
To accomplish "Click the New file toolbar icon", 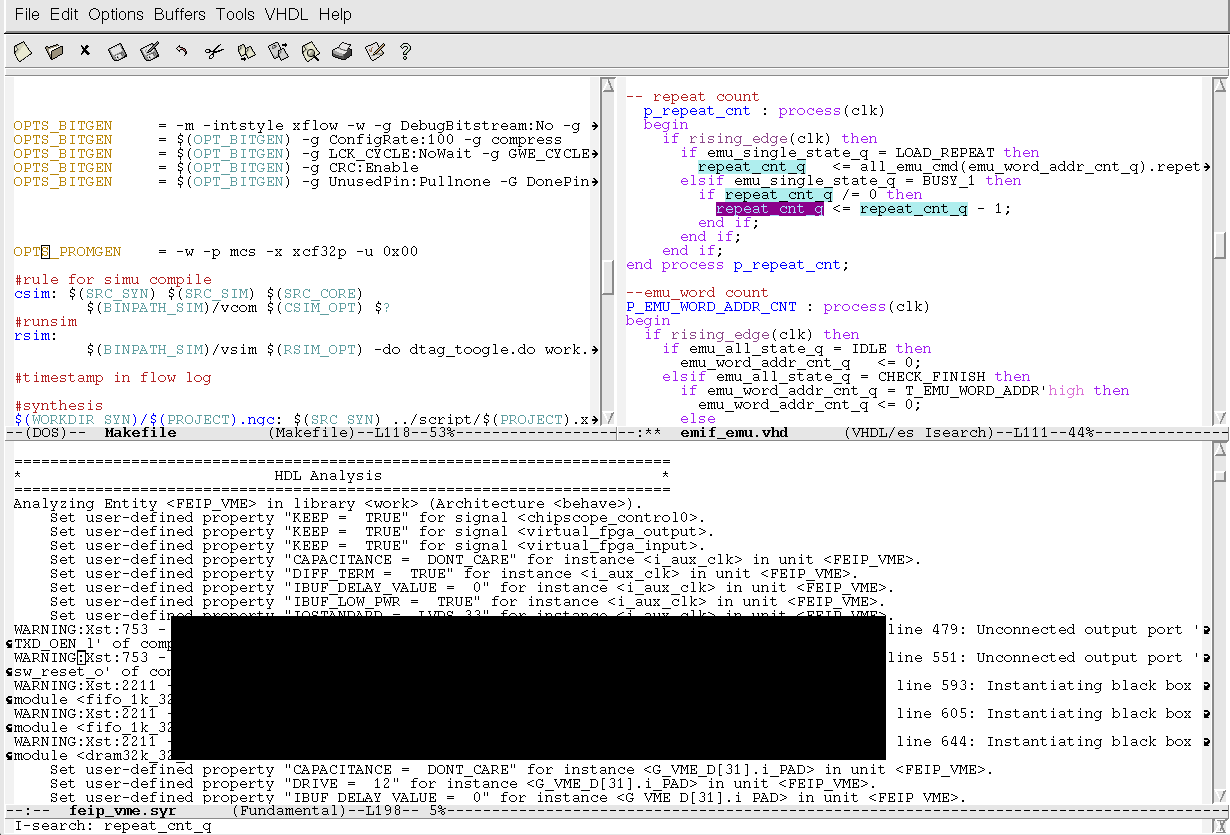I will pyautogui.click(x=23, y=50).
